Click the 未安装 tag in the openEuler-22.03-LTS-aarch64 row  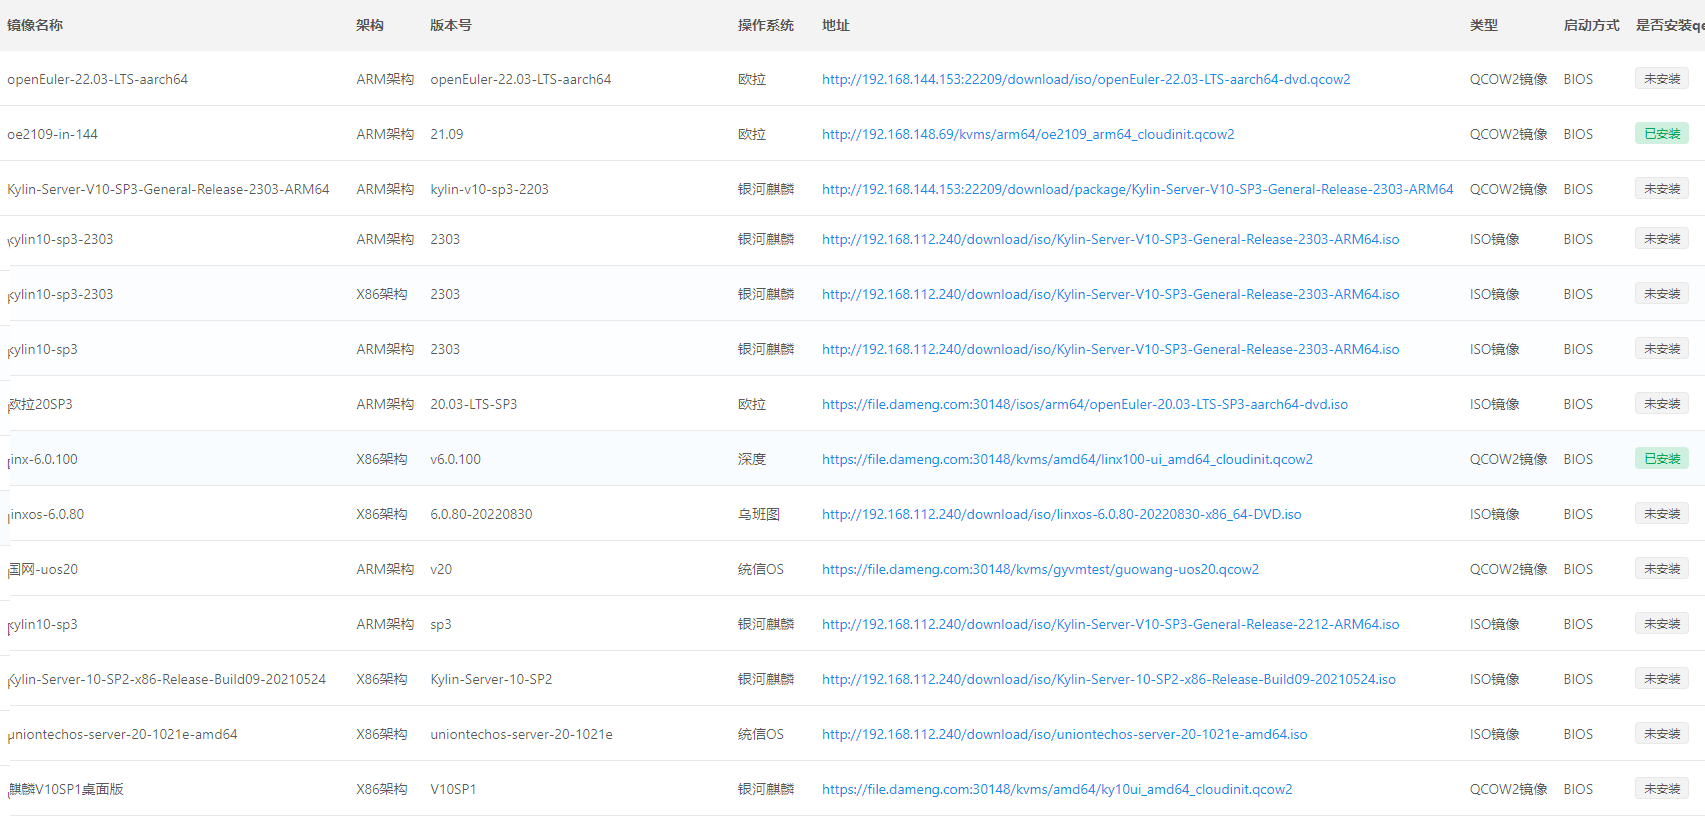[1662, 78]
